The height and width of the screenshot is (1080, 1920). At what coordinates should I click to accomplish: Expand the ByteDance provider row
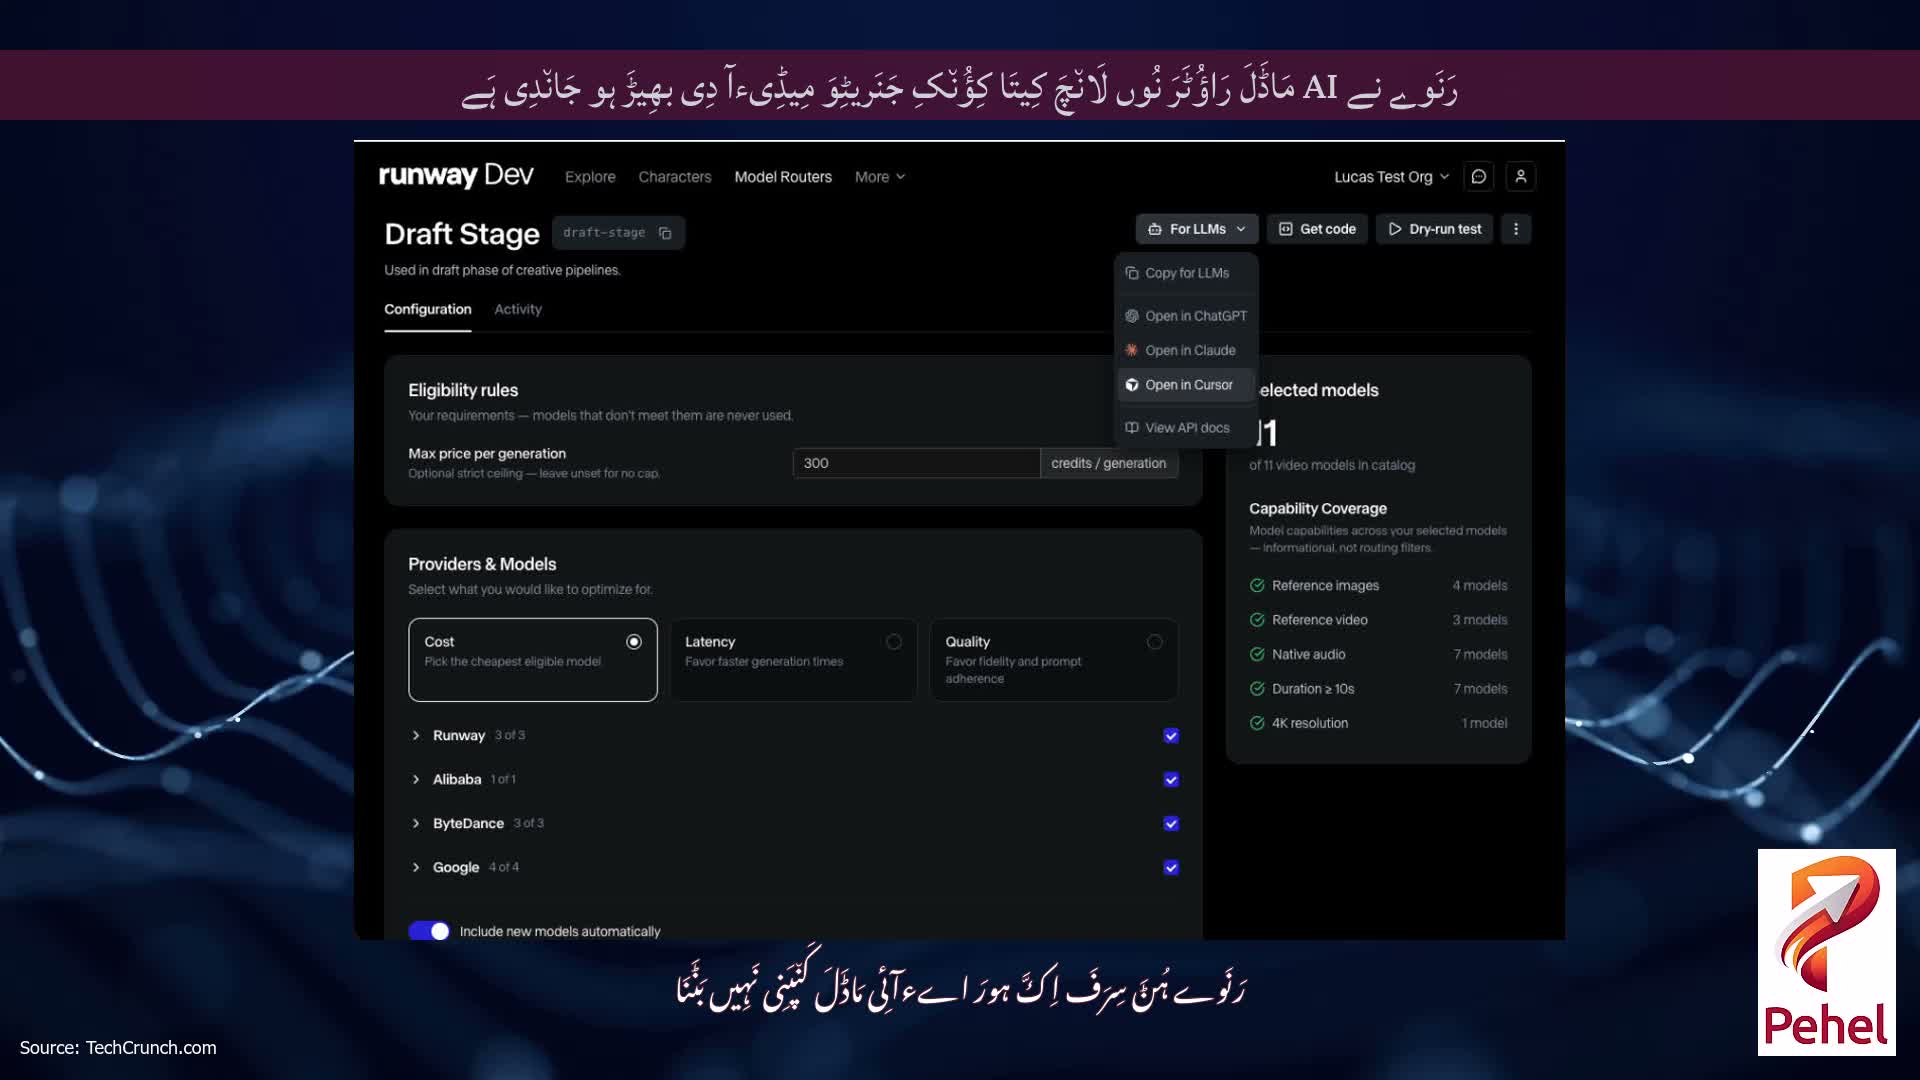point(416,824)
